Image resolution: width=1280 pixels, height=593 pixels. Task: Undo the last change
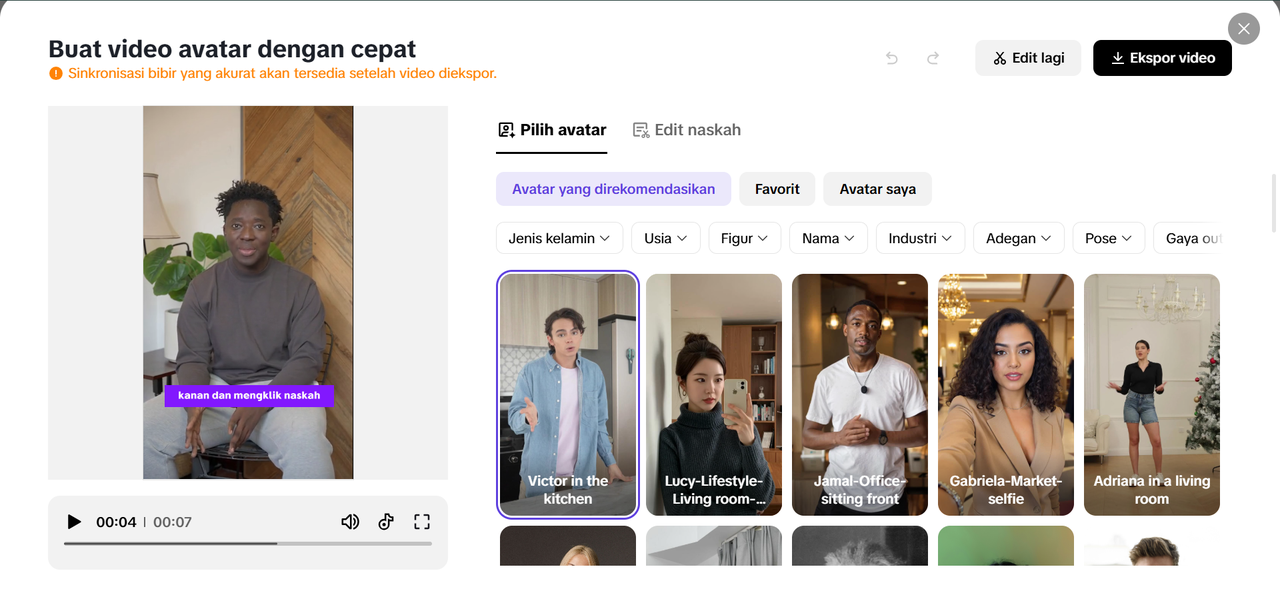point(892,58)
